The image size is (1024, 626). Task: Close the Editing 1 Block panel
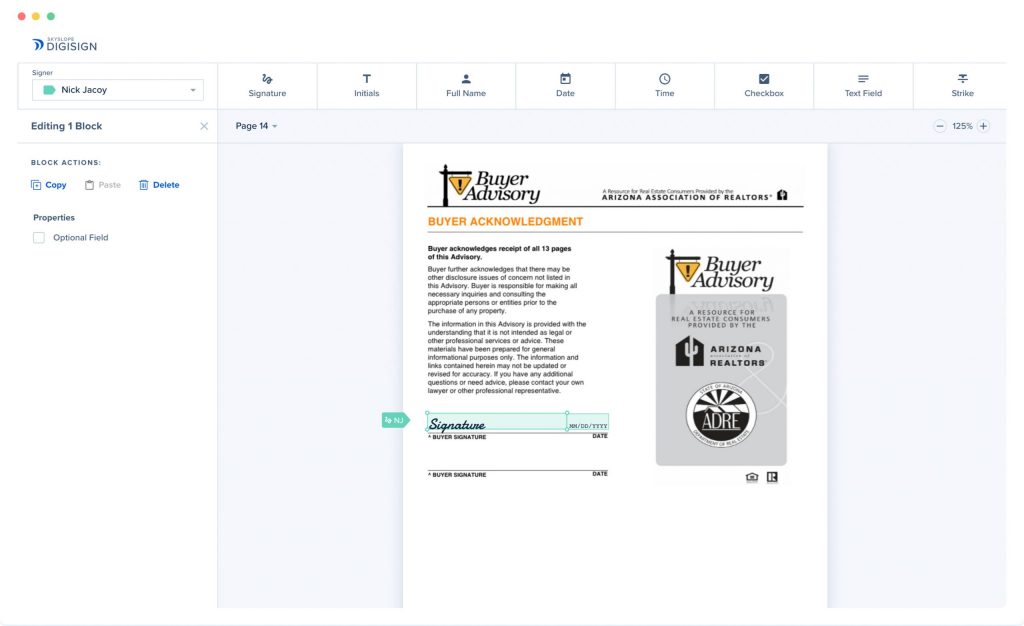(204, 126)
